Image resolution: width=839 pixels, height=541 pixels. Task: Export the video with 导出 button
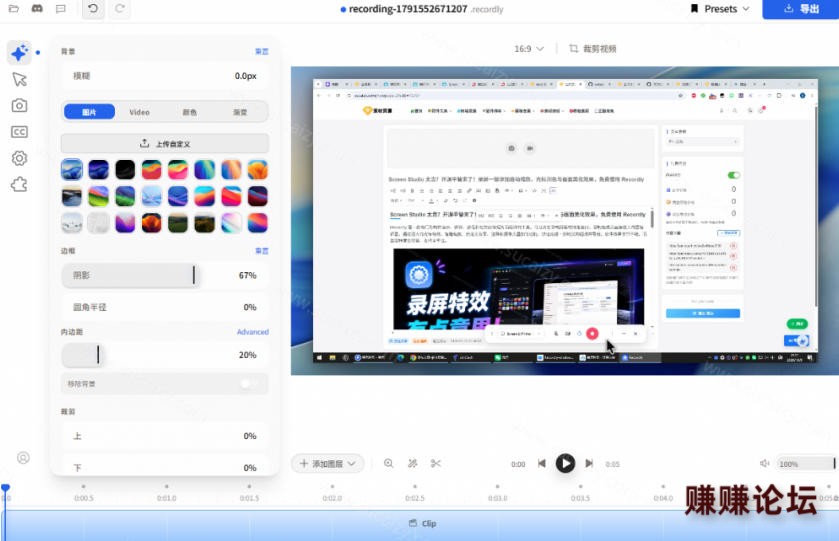click(x=801, y=9)
